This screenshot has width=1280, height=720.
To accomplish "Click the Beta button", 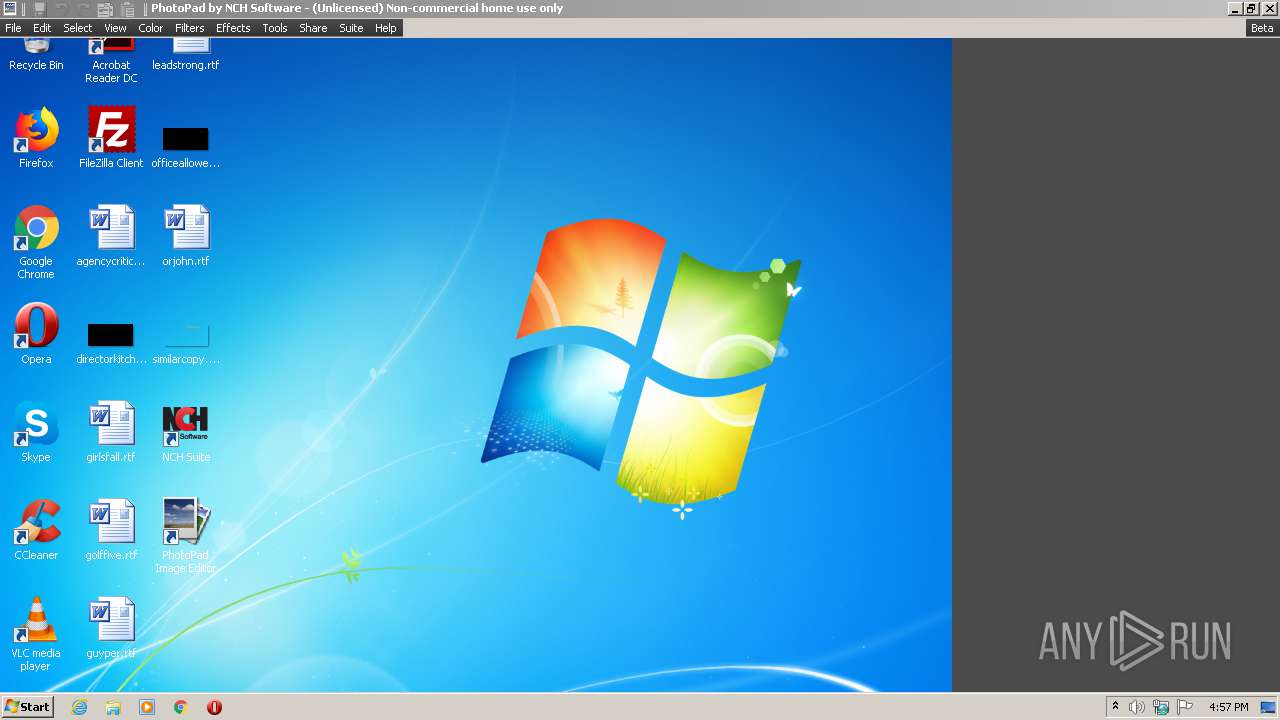I will [x=1262, y=28].
